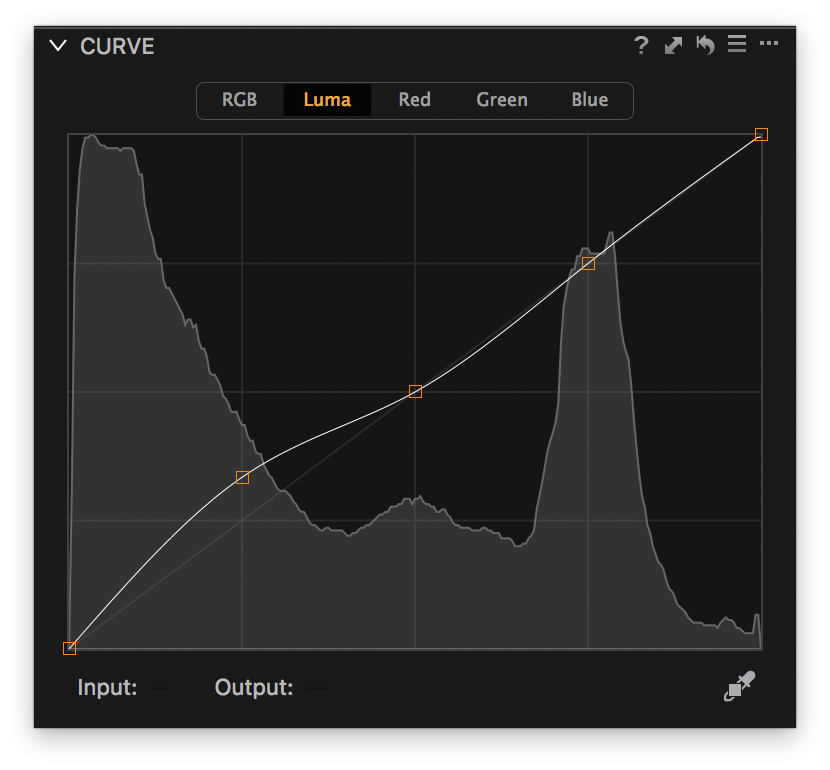Open the three-dots action menu
The width and height of the screenshot is (830, 770).
(769, 43)
